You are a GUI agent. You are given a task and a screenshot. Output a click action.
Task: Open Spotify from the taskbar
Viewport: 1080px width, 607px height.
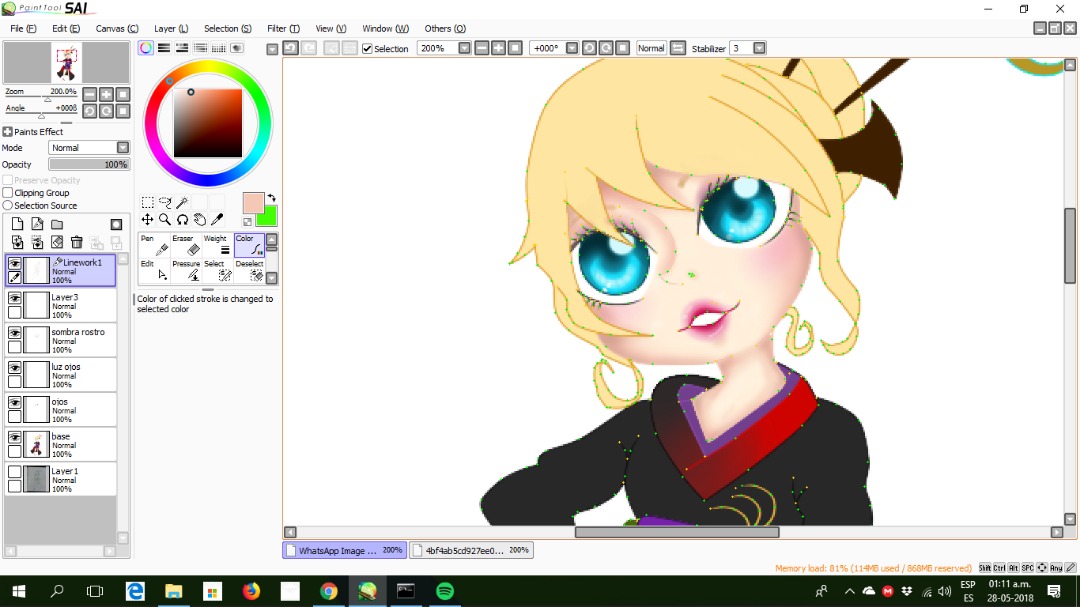(445, 591)
